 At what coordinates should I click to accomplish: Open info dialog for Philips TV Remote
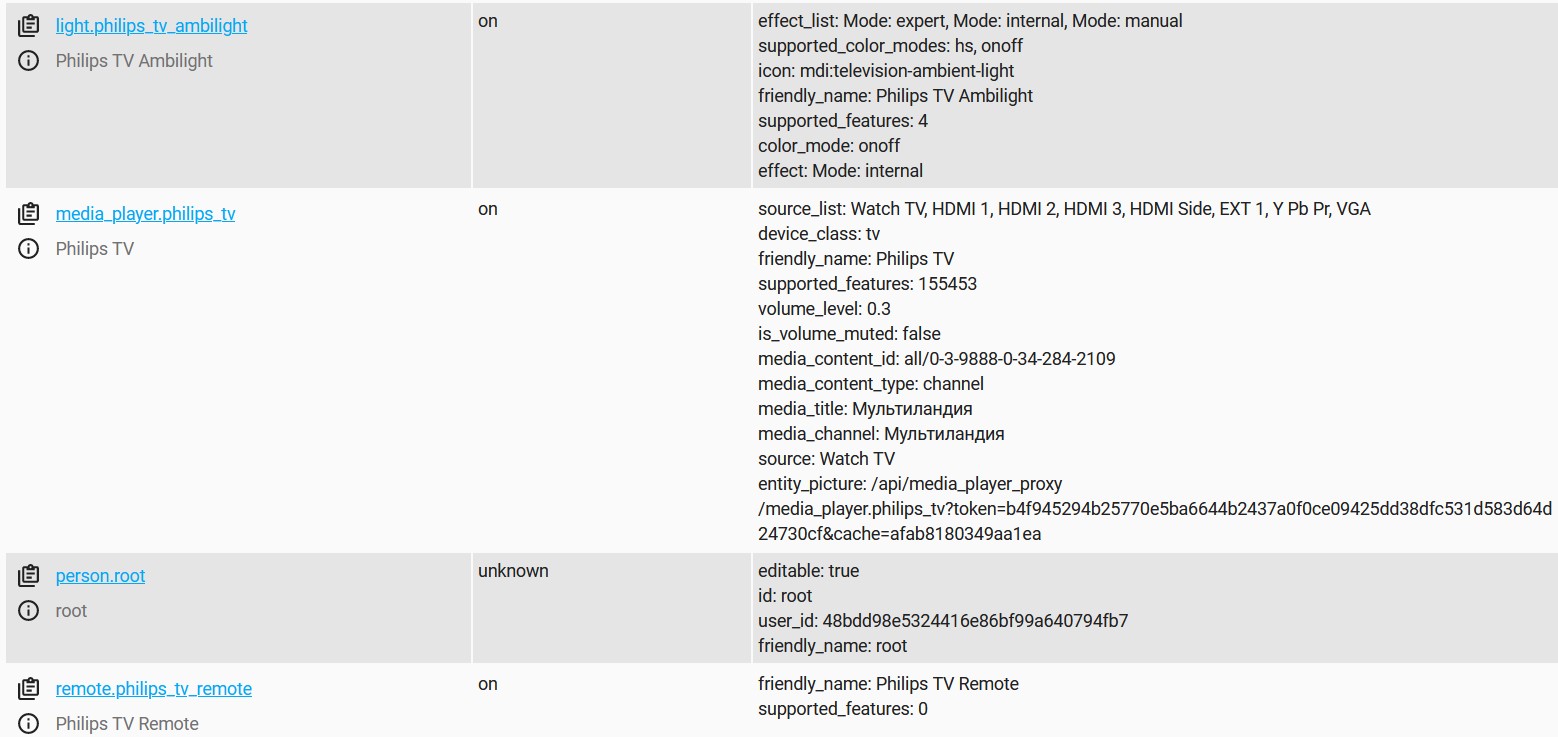tap(28, 723)
